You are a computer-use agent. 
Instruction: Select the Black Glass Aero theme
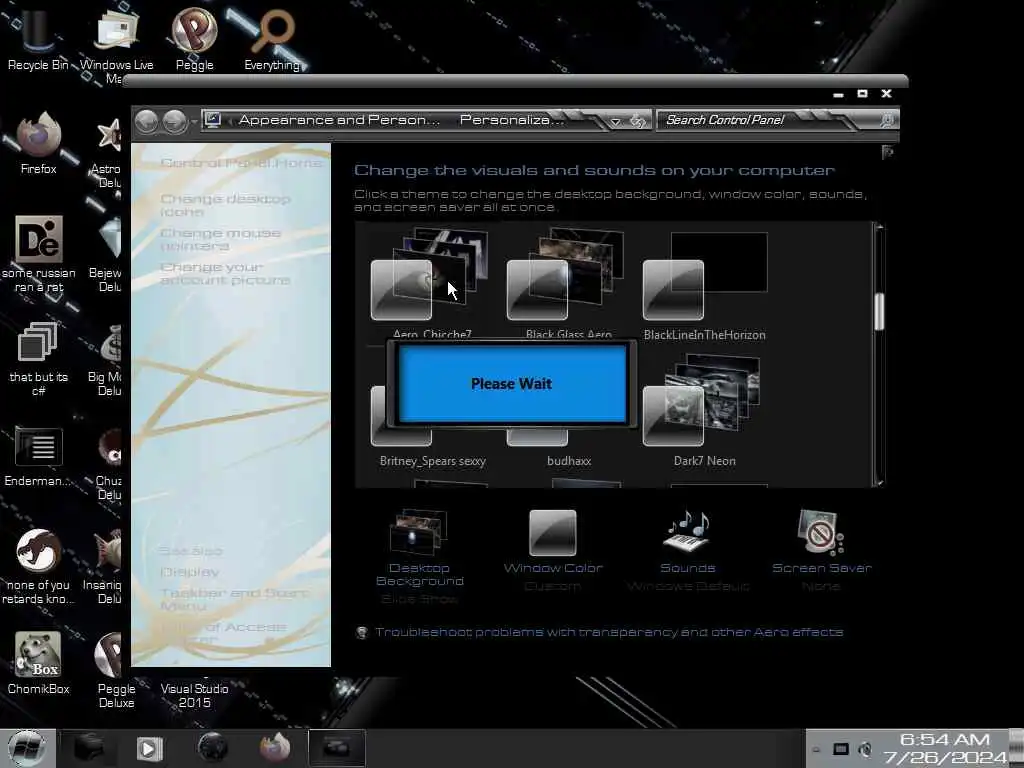568,283
